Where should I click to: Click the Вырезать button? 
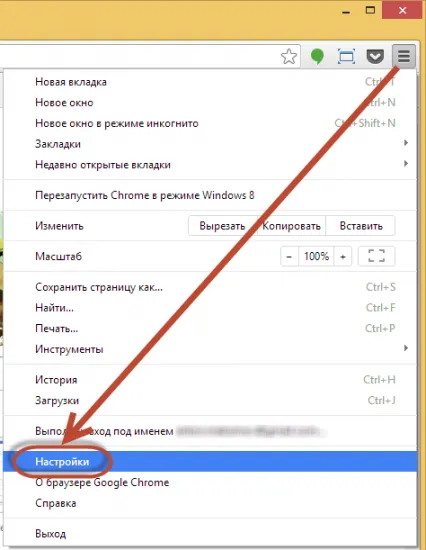coord(222,226)
